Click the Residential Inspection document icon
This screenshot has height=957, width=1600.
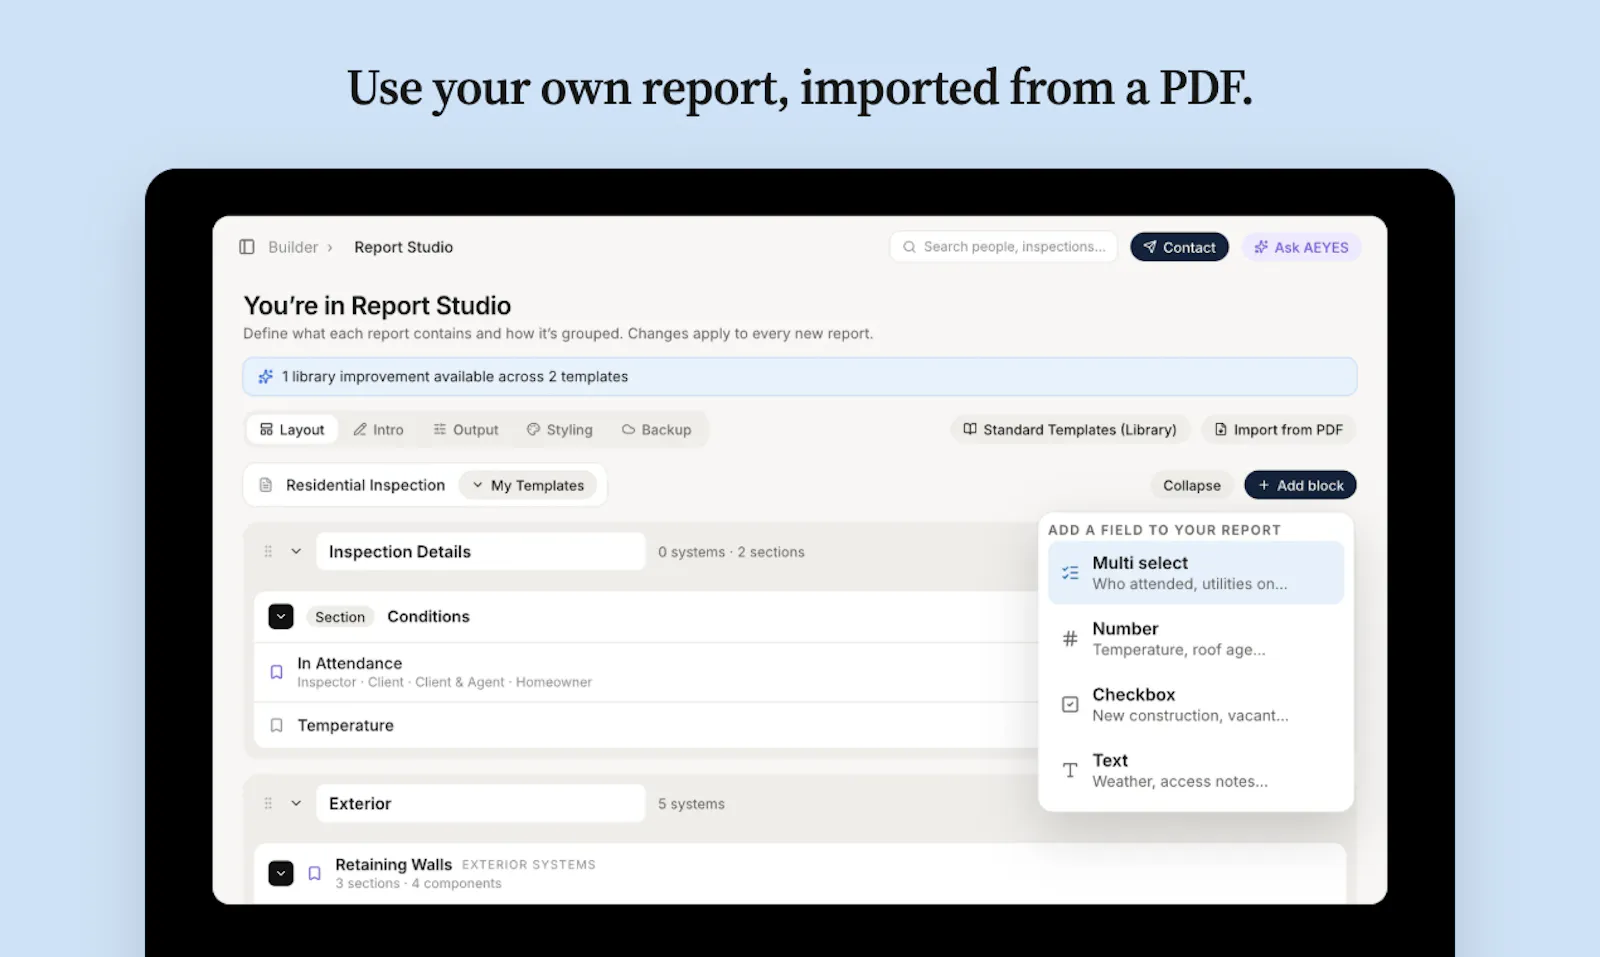[x=266, y=485]
